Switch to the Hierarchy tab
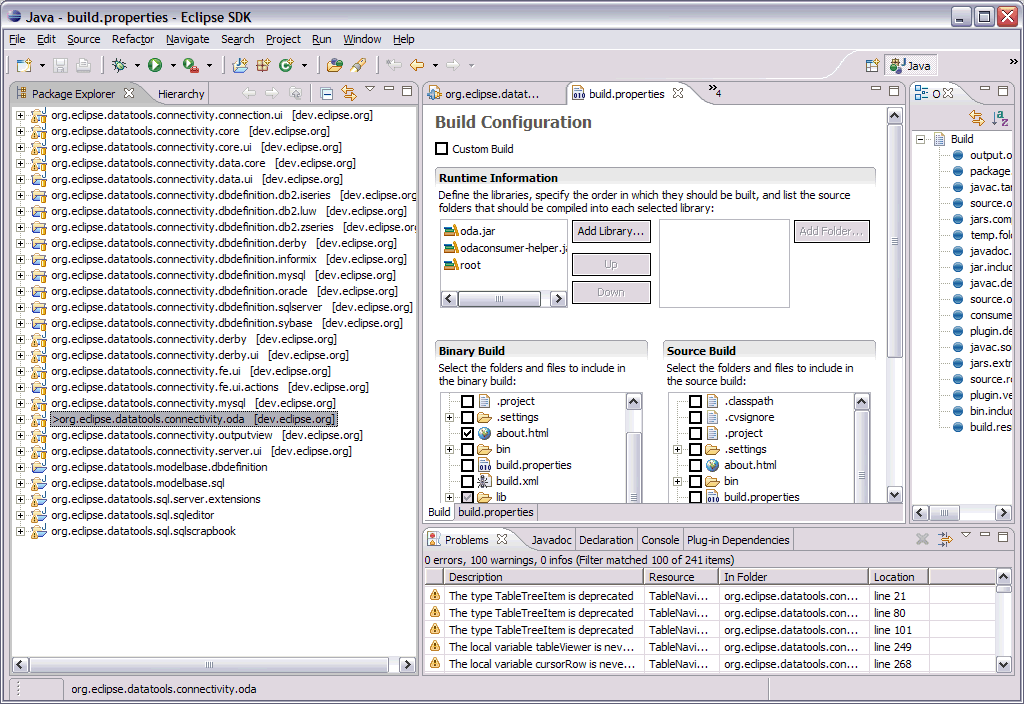The image size is (1024, 704). (x=181, y=94)
